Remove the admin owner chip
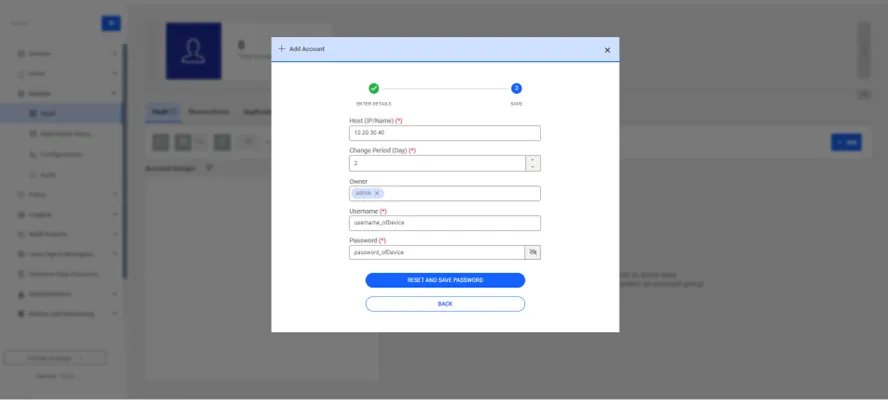Image resolution: width=888 pixels, height=400 pixels. [377, 193]
